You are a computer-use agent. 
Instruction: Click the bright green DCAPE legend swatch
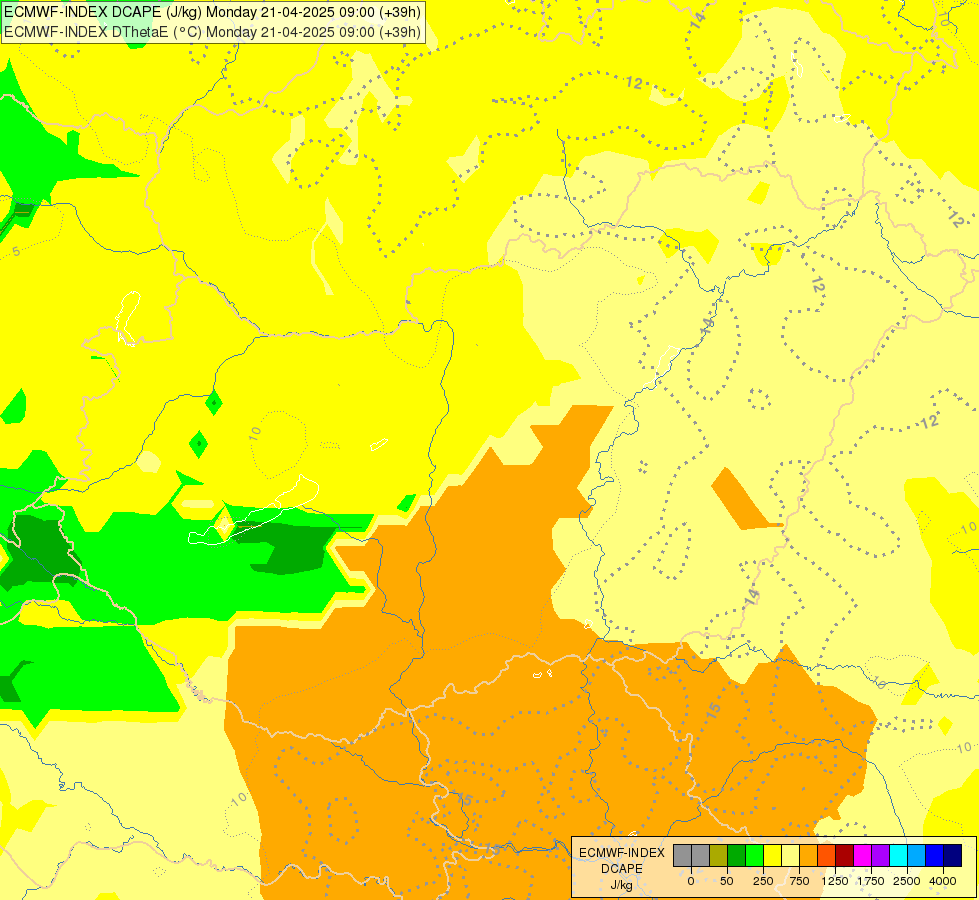[x=755, y=855]
